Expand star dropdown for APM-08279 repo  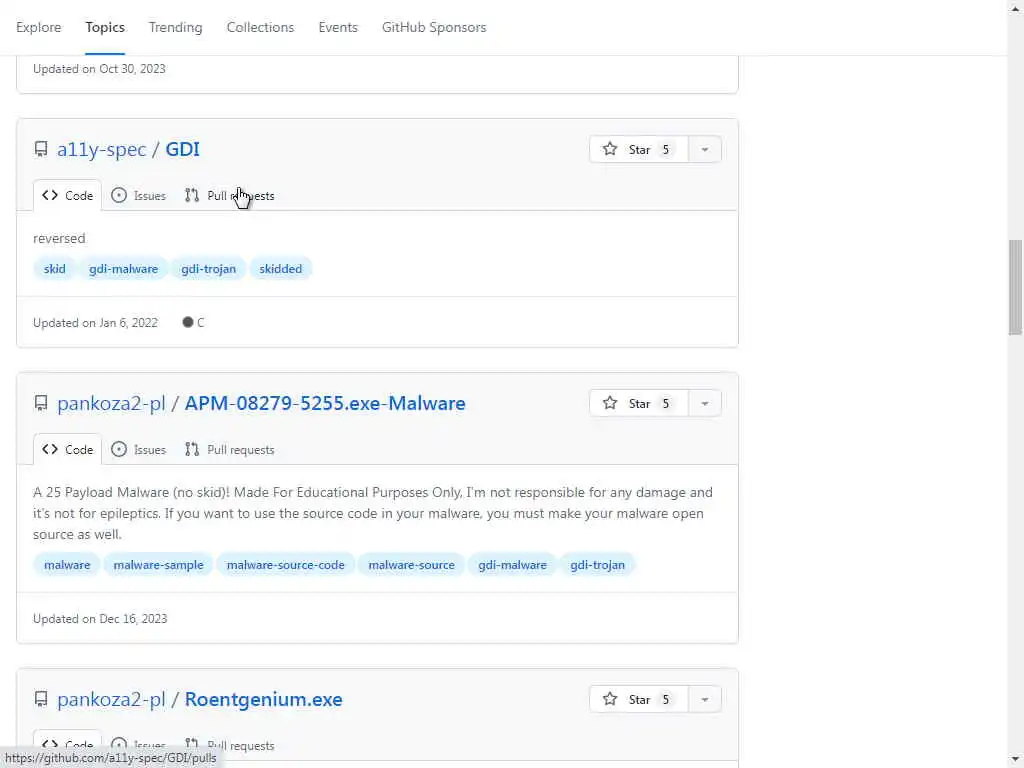[705, 404]
